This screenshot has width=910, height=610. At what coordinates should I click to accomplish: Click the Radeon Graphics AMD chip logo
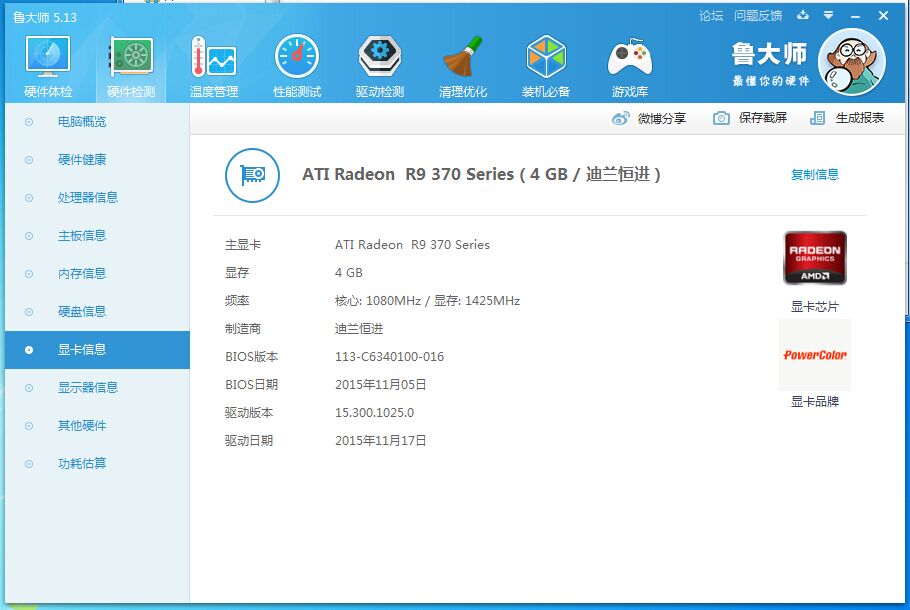pyautogui.click(x=815, y=258)
